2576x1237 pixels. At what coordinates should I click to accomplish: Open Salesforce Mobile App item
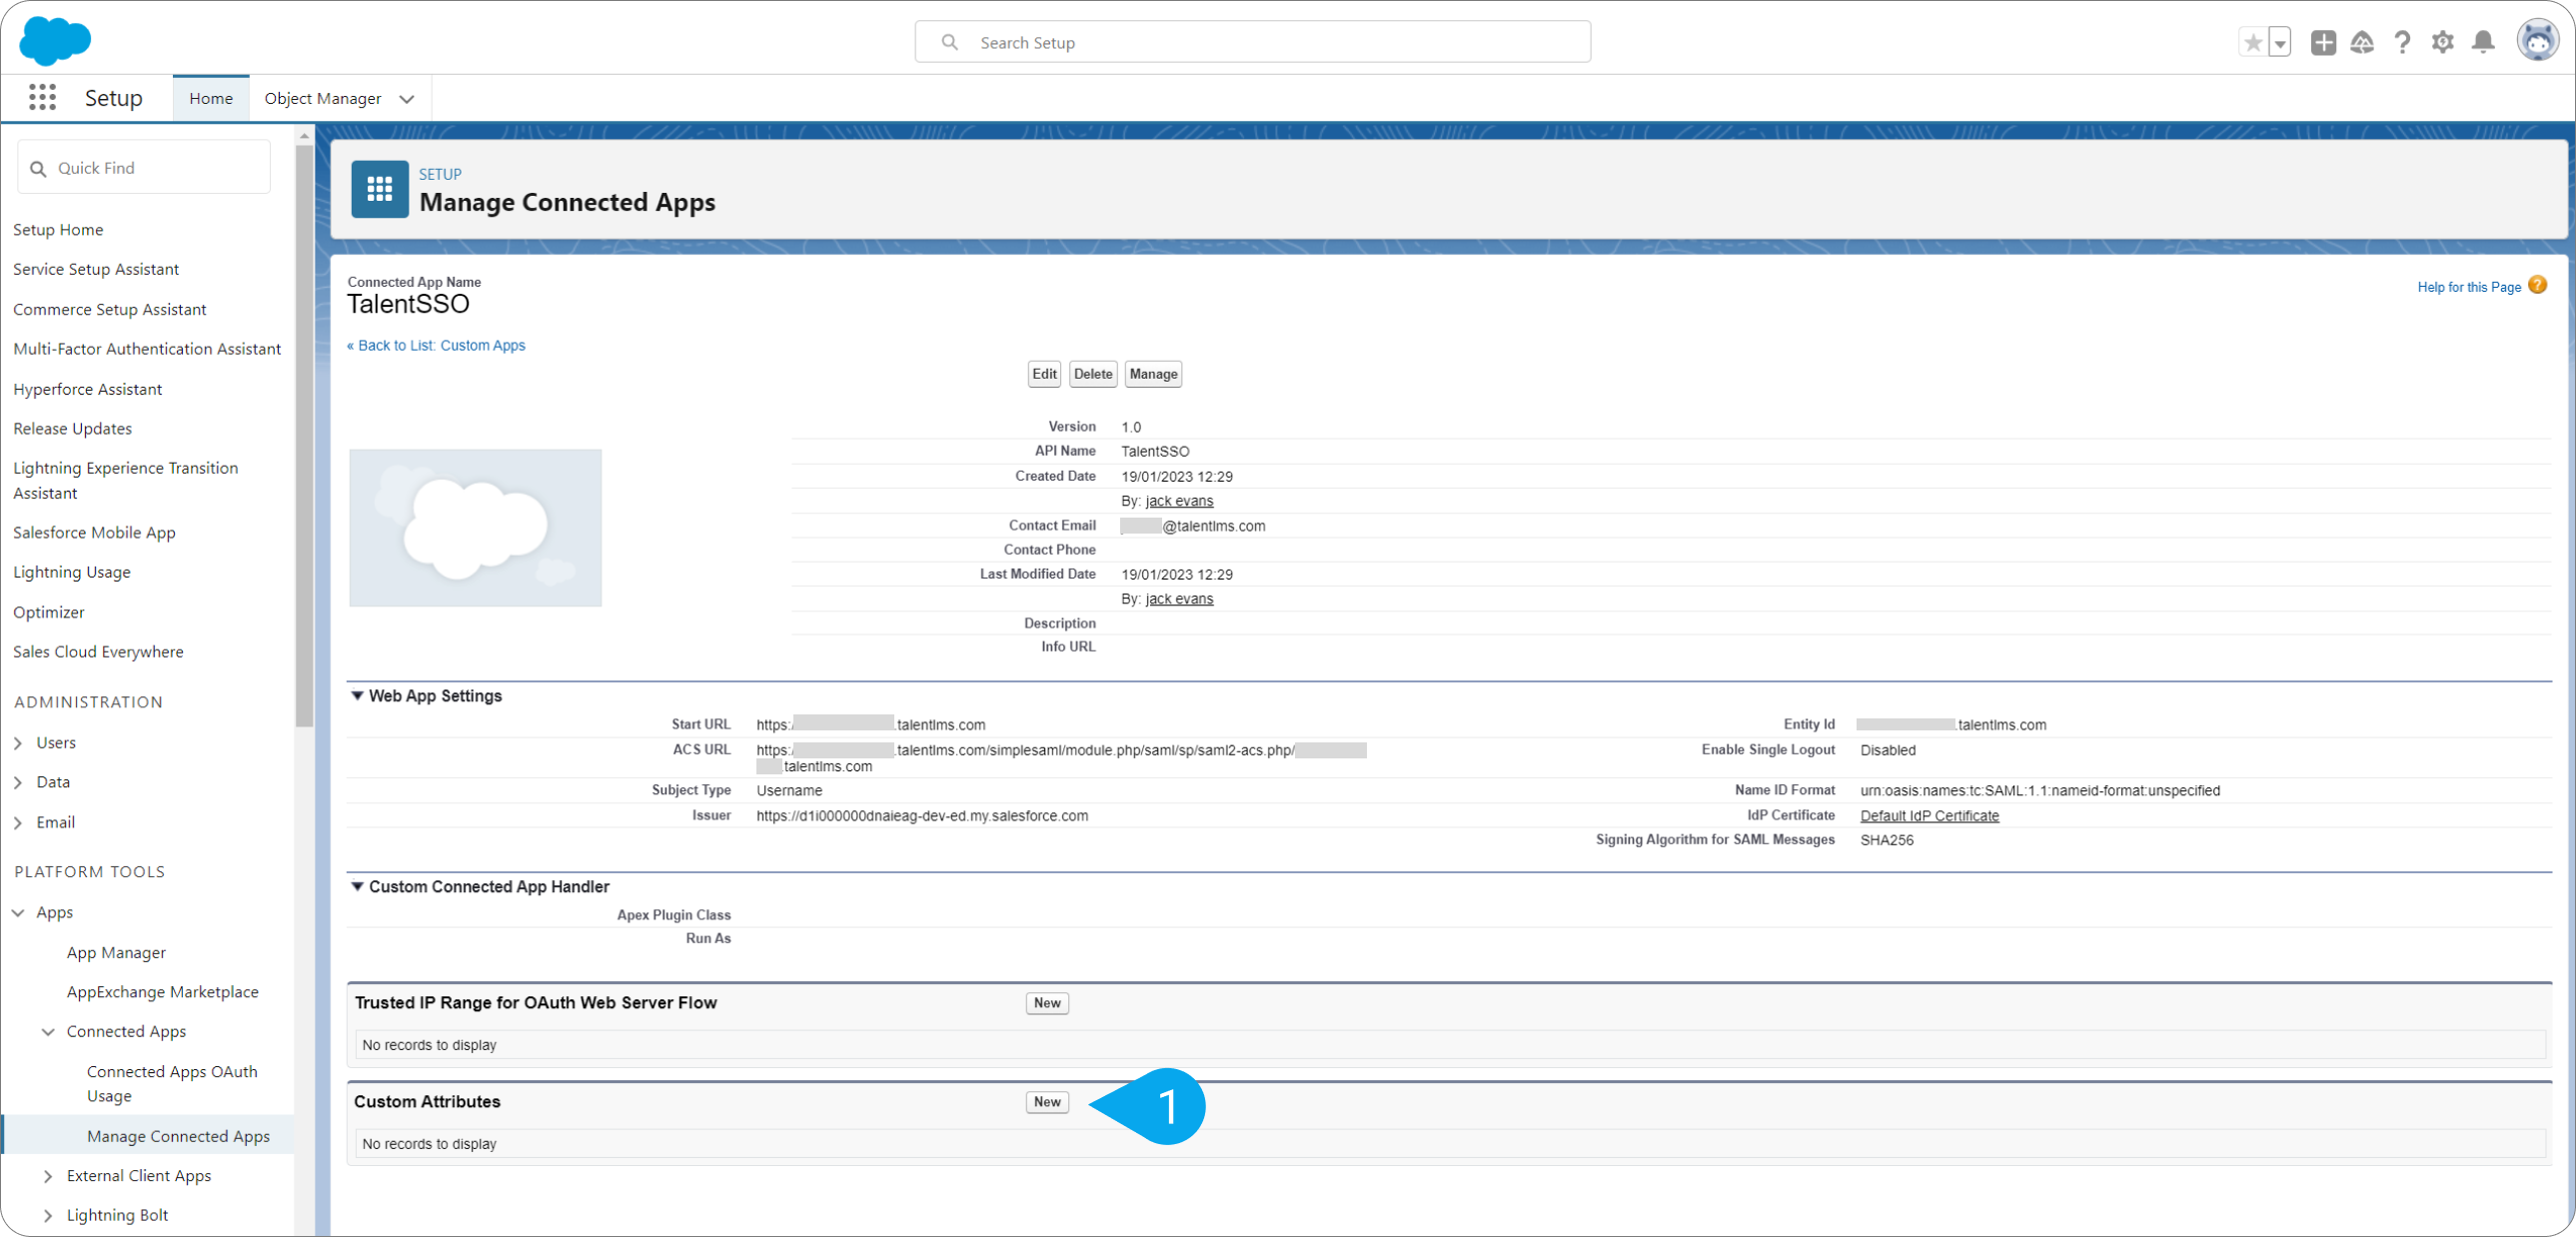pyautogui.click(x=94, y=532)
